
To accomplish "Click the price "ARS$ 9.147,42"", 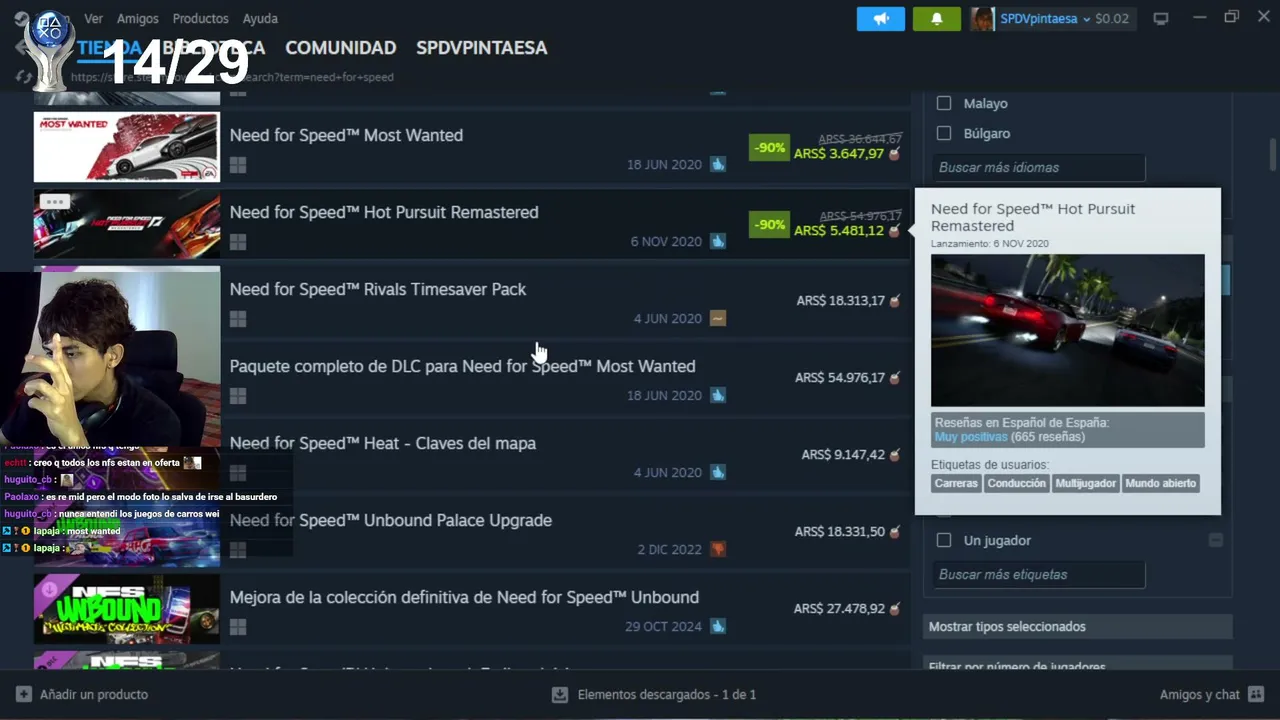I will pos(843,455).
